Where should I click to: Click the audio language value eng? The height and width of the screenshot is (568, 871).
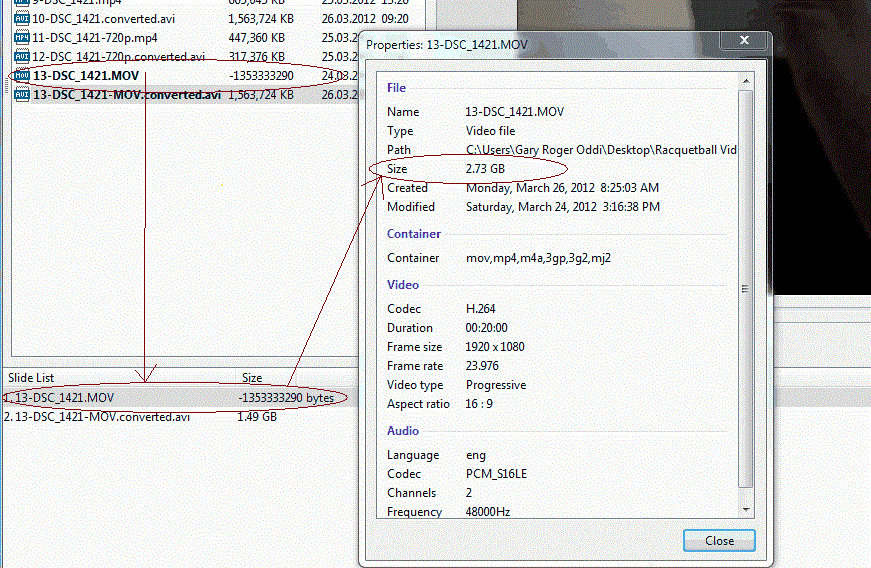[x=475, y=455]
